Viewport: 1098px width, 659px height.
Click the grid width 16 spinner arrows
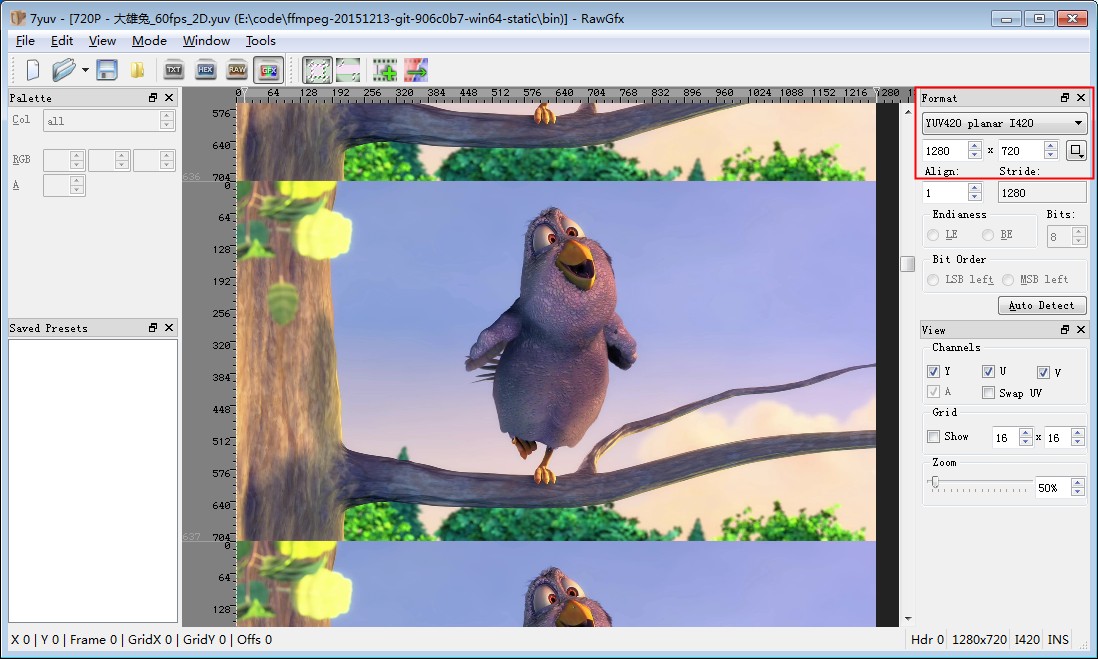click(1026, 437)
